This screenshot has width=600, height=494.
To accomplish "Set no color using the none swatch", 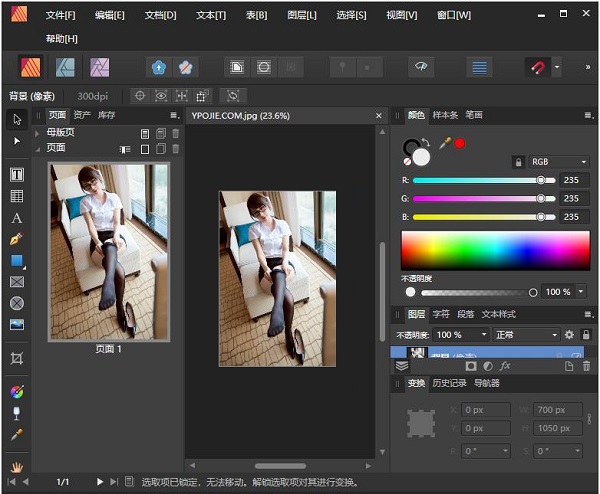I will click(408, 162).
